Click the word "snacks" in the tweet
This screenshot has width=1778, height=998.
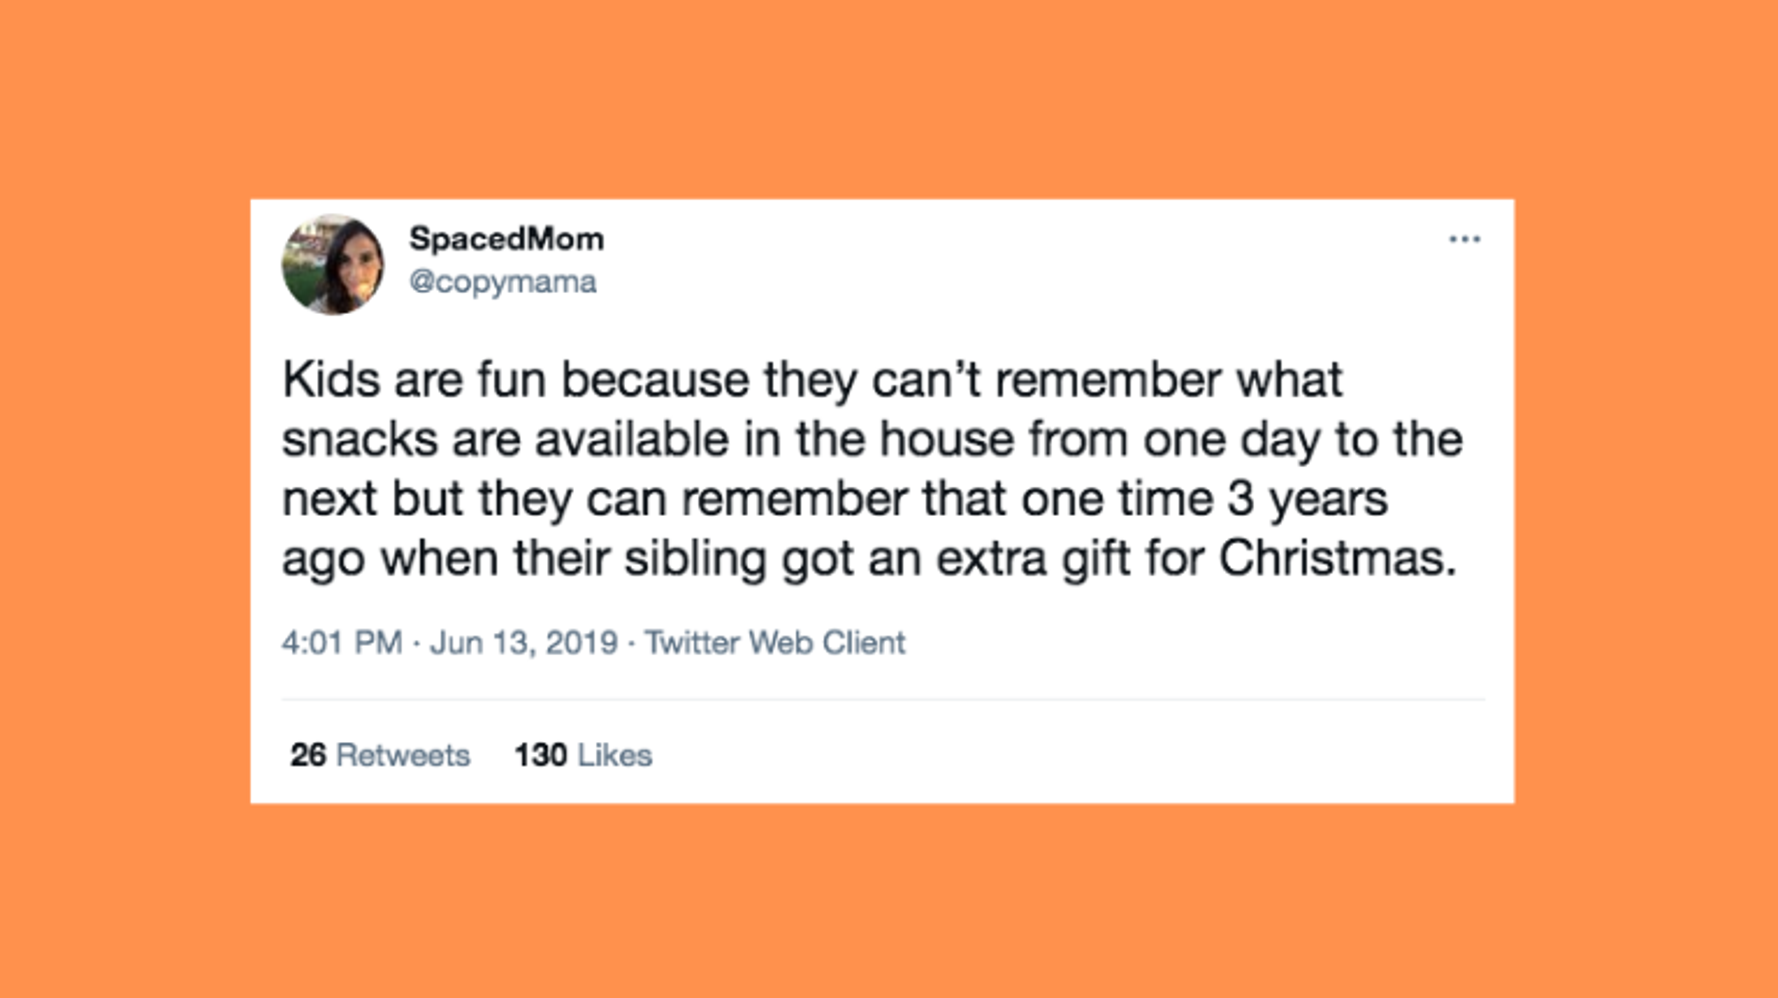point(359,439)
